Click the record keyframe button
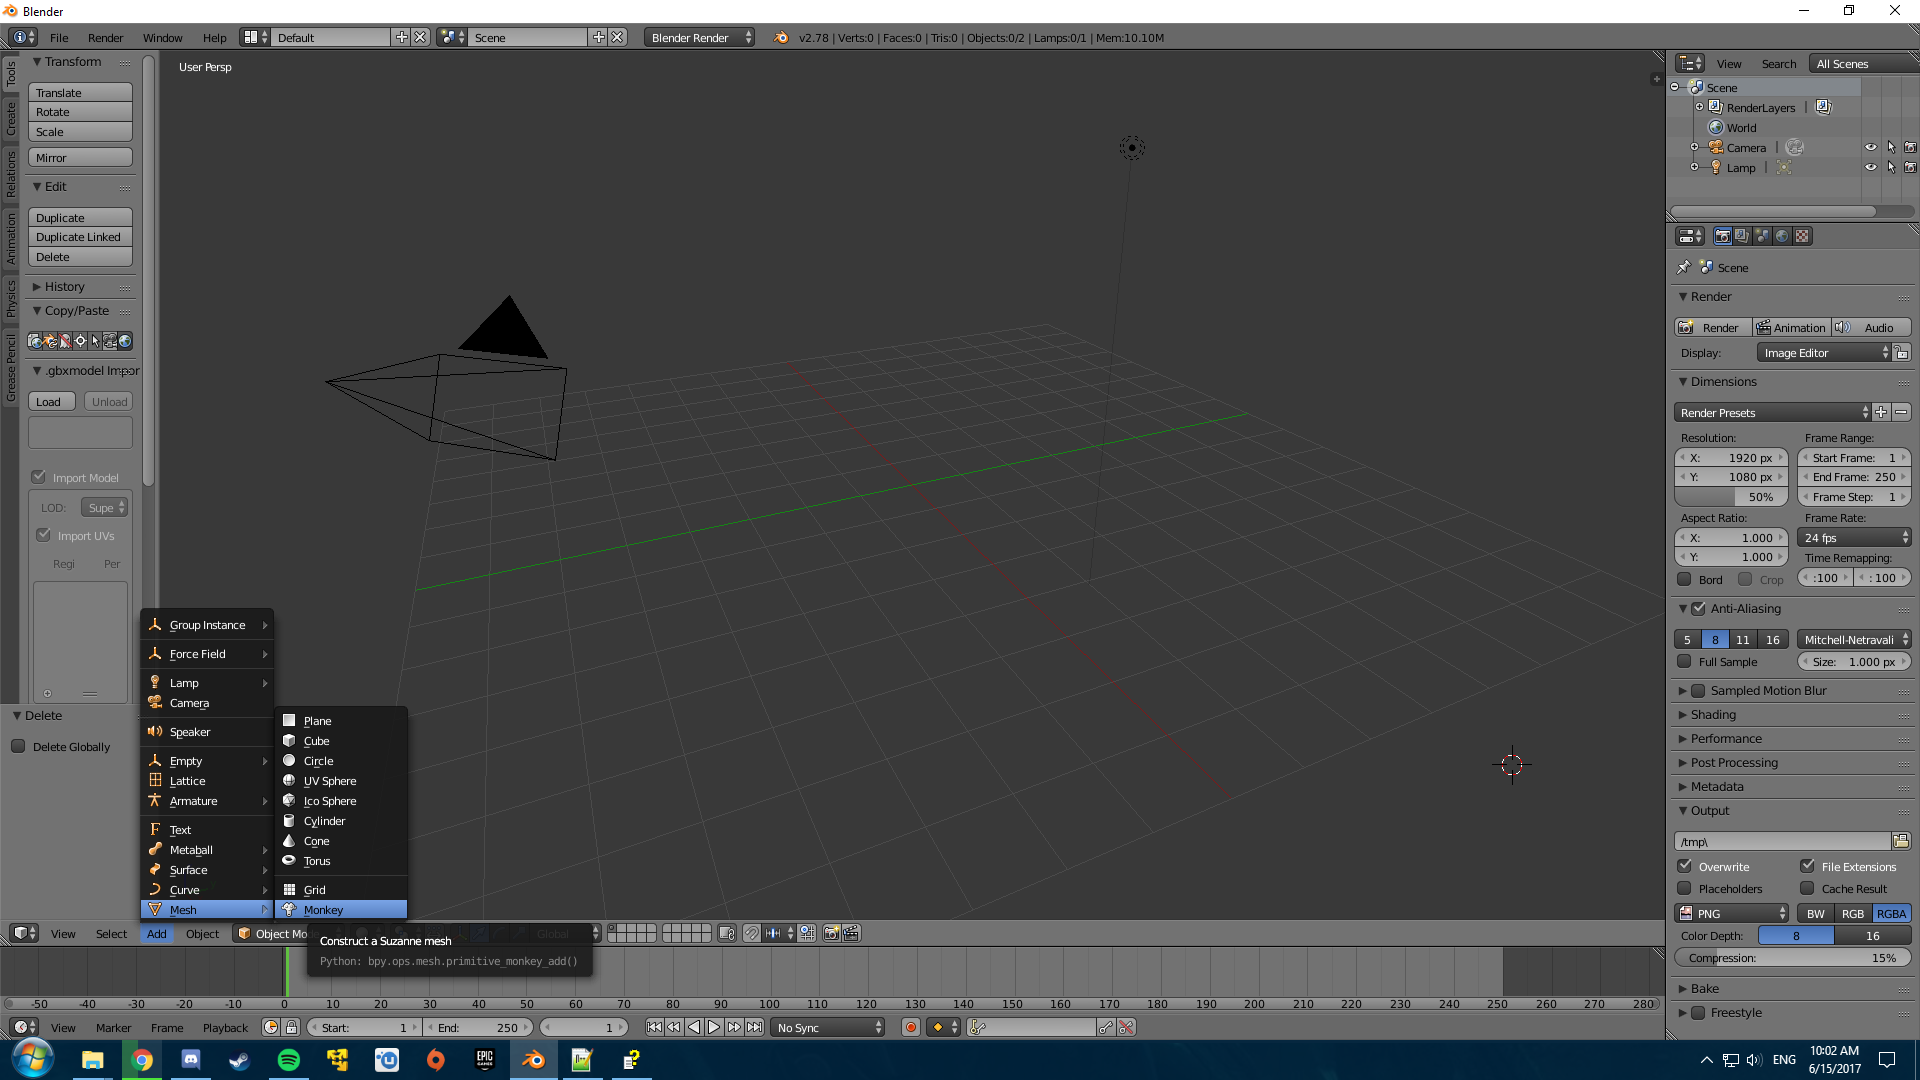 pos(910,1027)
